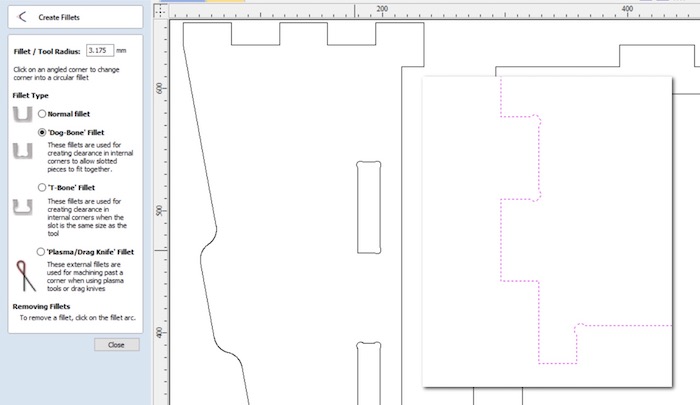Screen dimensions: 700x405
Task: Click the back arrow beside Create Fillets
Action: (x=21, y=17)
